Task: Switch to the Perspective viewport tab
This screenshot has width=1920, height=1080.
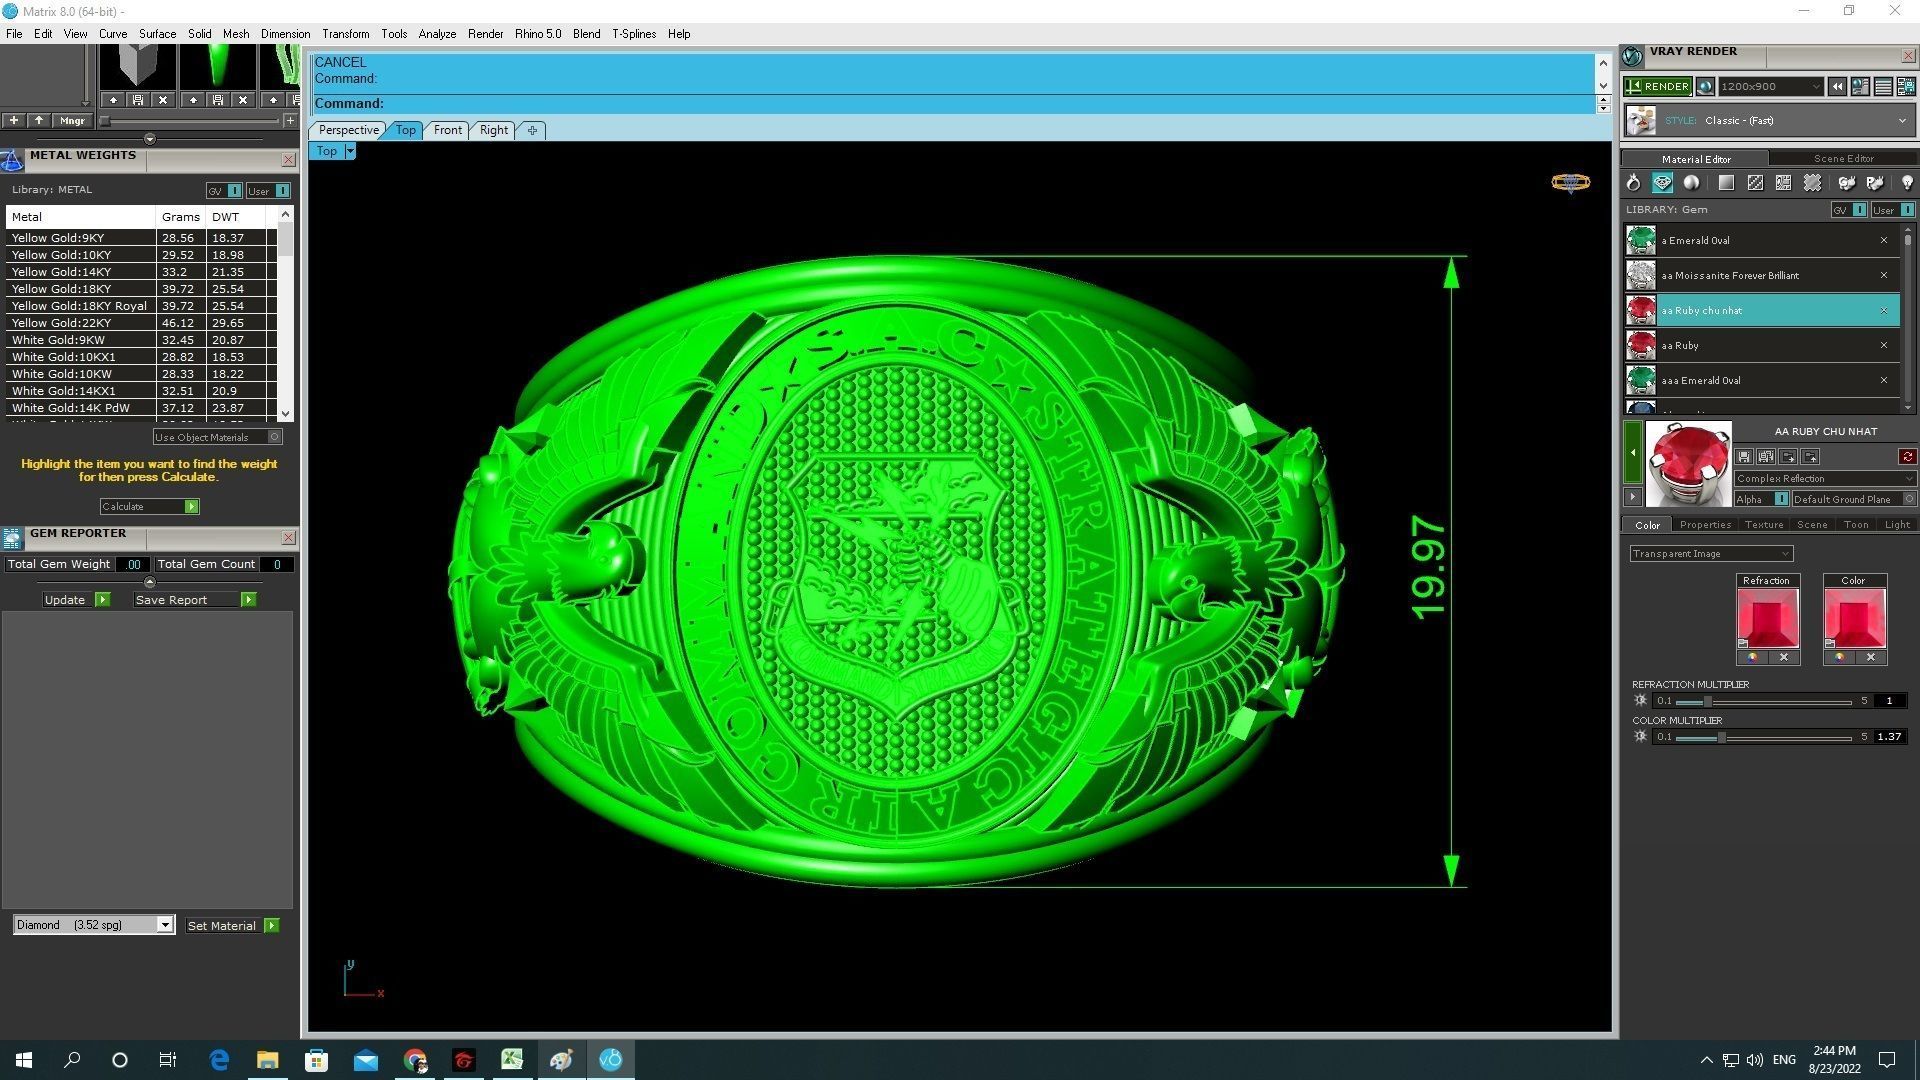Action: coord(348,130)
